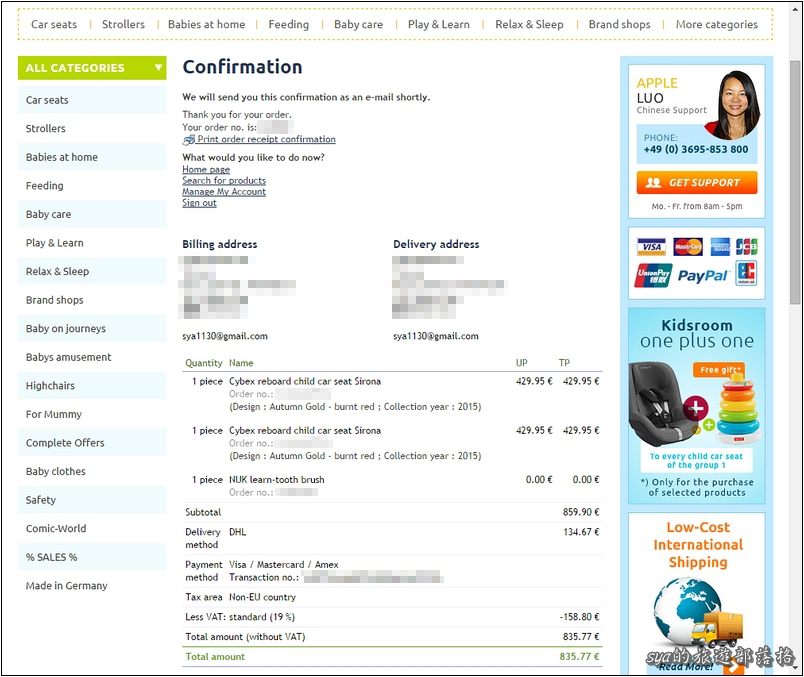Image resolution: width=804 pixels, height=677 pixels.
Task: Click the Less VAT -158.80 € value
Action: [579, 617]
